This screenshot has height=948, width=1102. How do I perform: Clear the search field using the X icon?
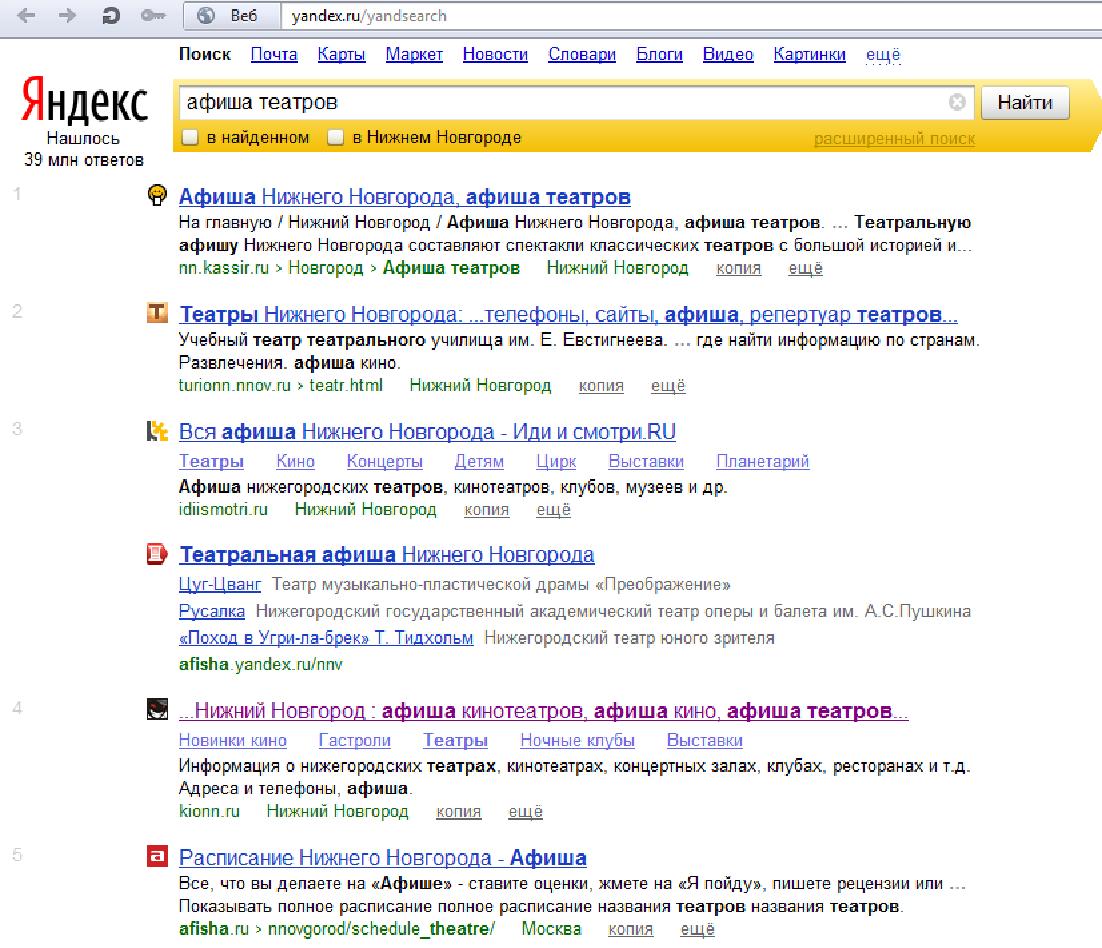pyautogui.click(x=957, y=102)
